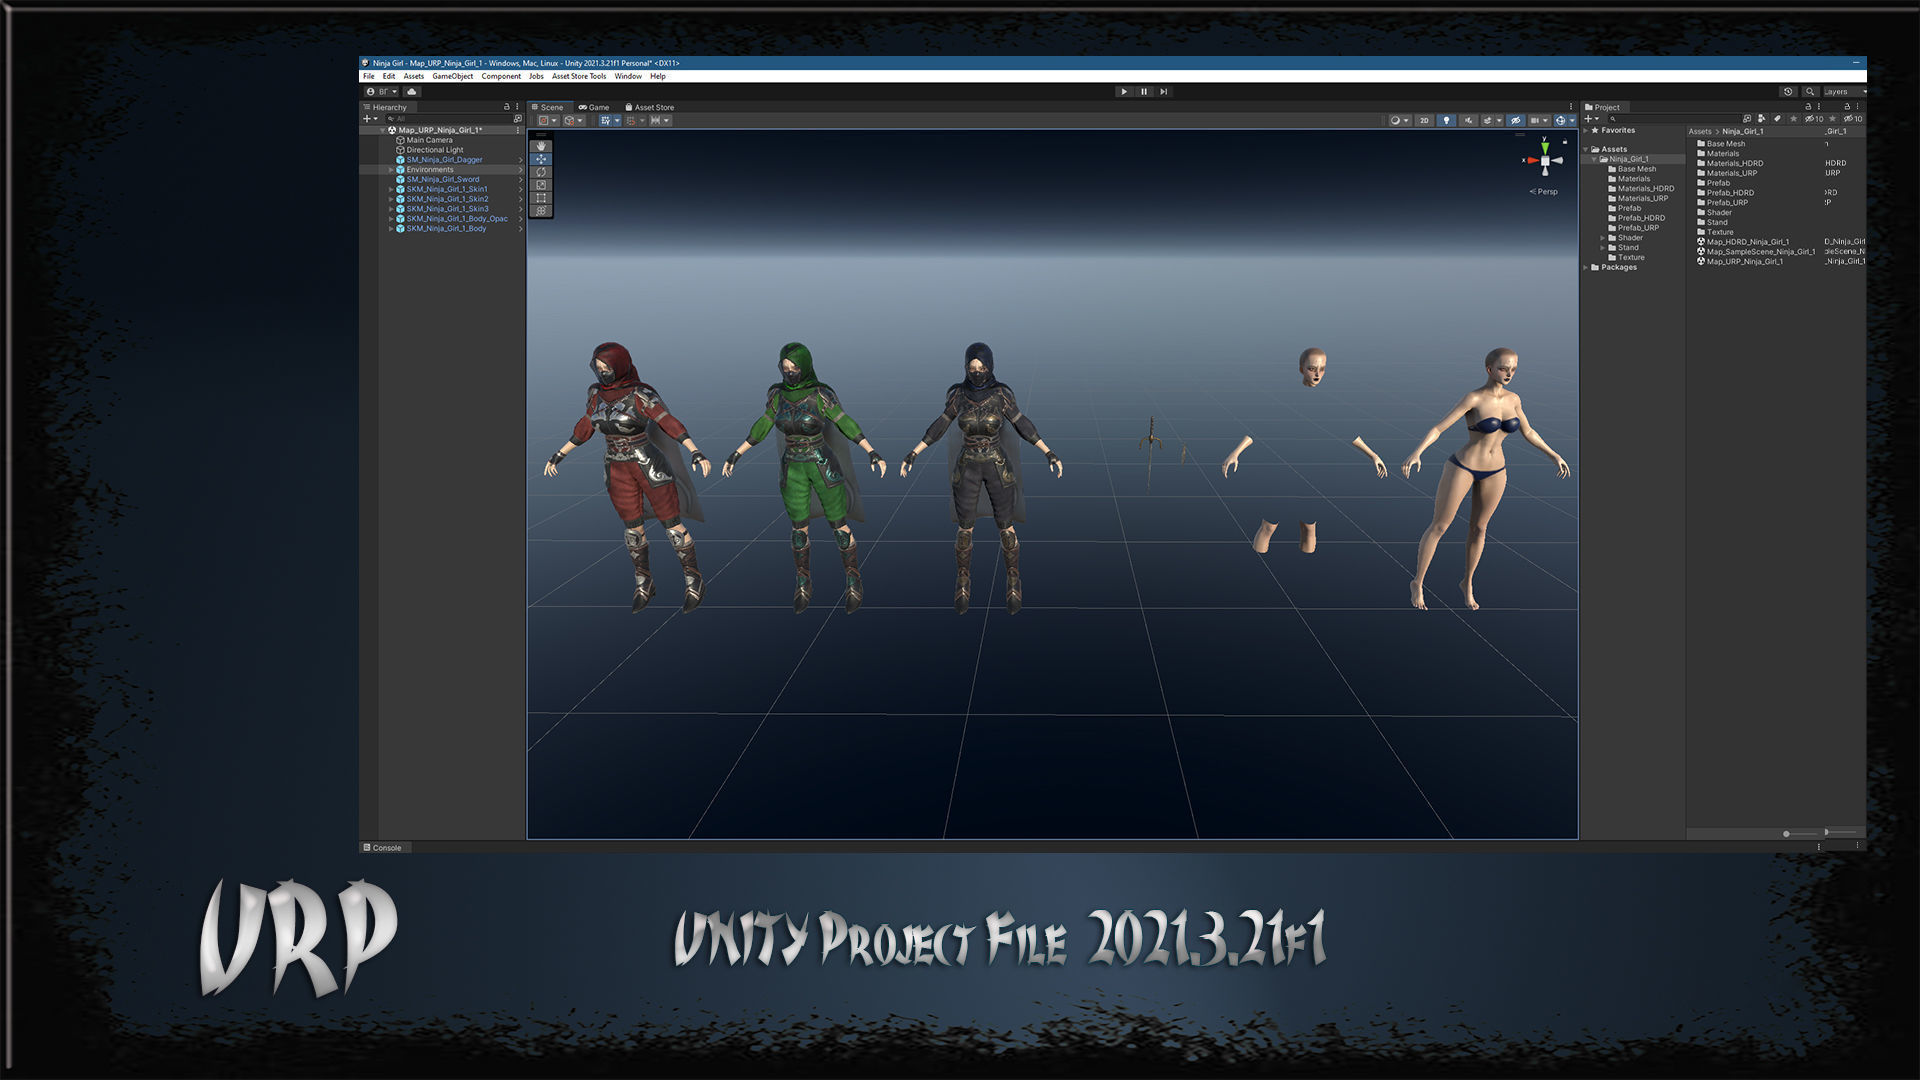The width and height of the screenshot is (1920, 1080).
Task: Expand the Packages folder tree
Action: click(1586, 268)
